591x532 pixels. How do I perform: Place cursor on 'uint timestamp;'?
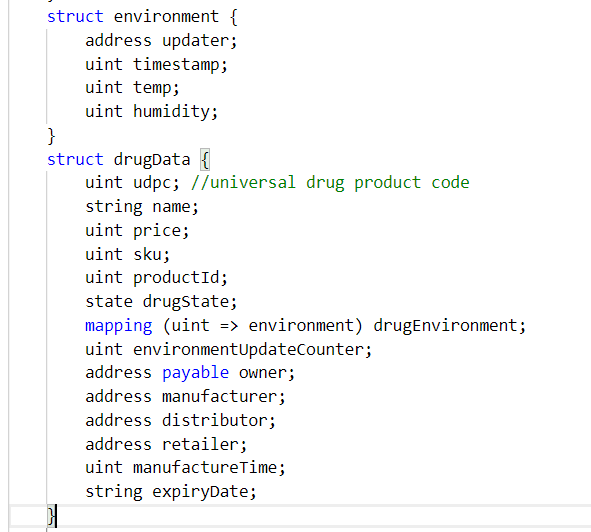(x=156, y=64)
